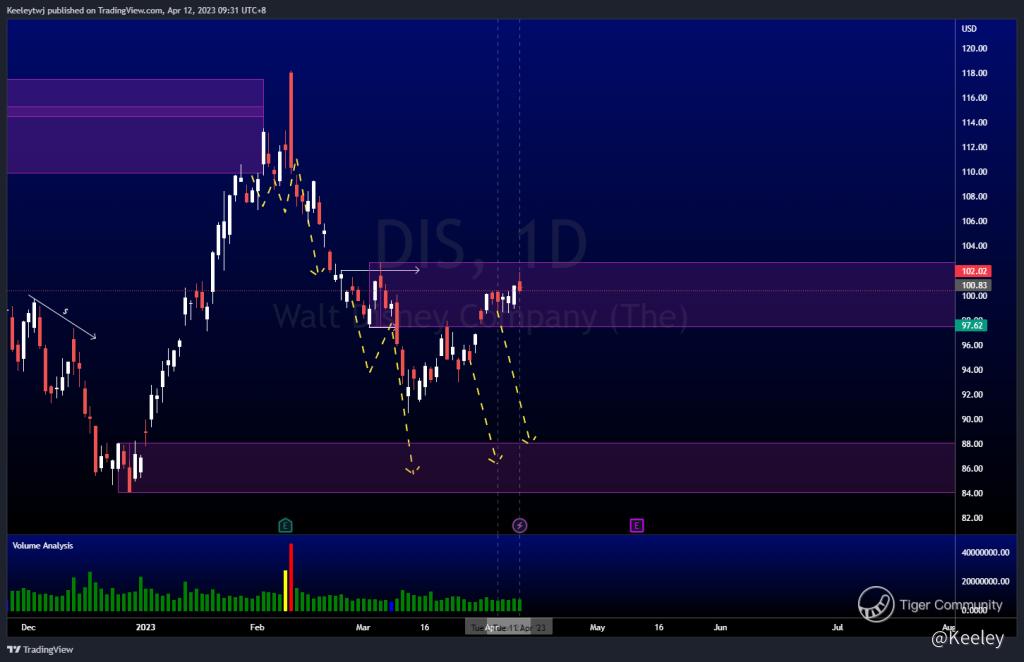Click the 104.00 price axis value
Screen dimensions: 1024x662
coord(974,245)
